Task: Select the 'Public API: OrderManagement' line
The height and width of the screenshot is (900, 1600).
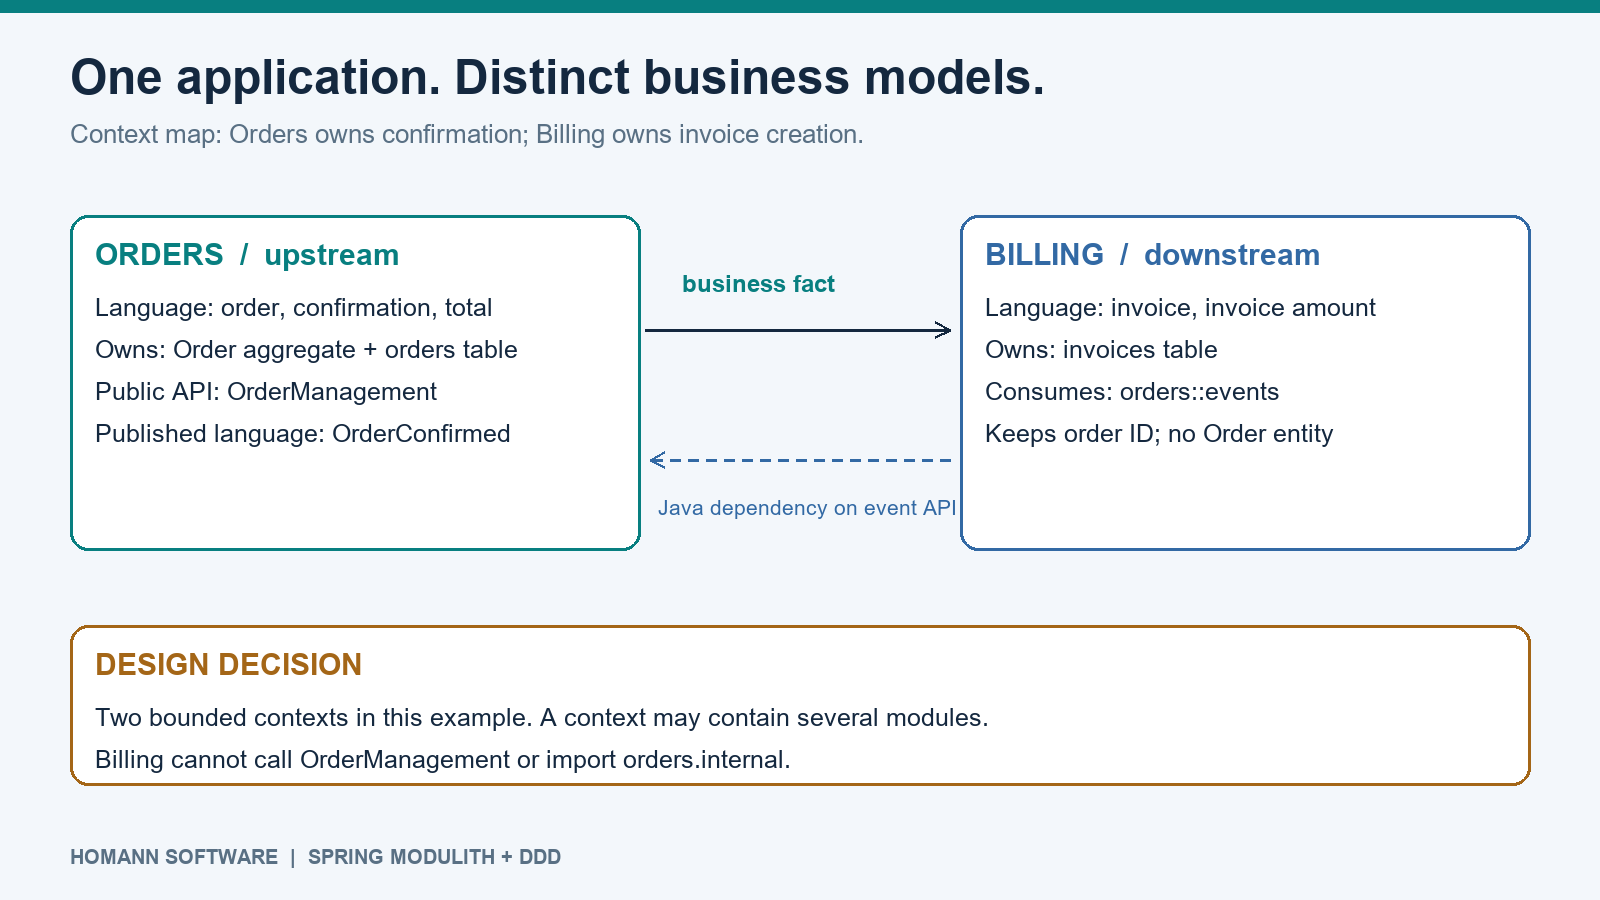Action: (x=266, y=392)
